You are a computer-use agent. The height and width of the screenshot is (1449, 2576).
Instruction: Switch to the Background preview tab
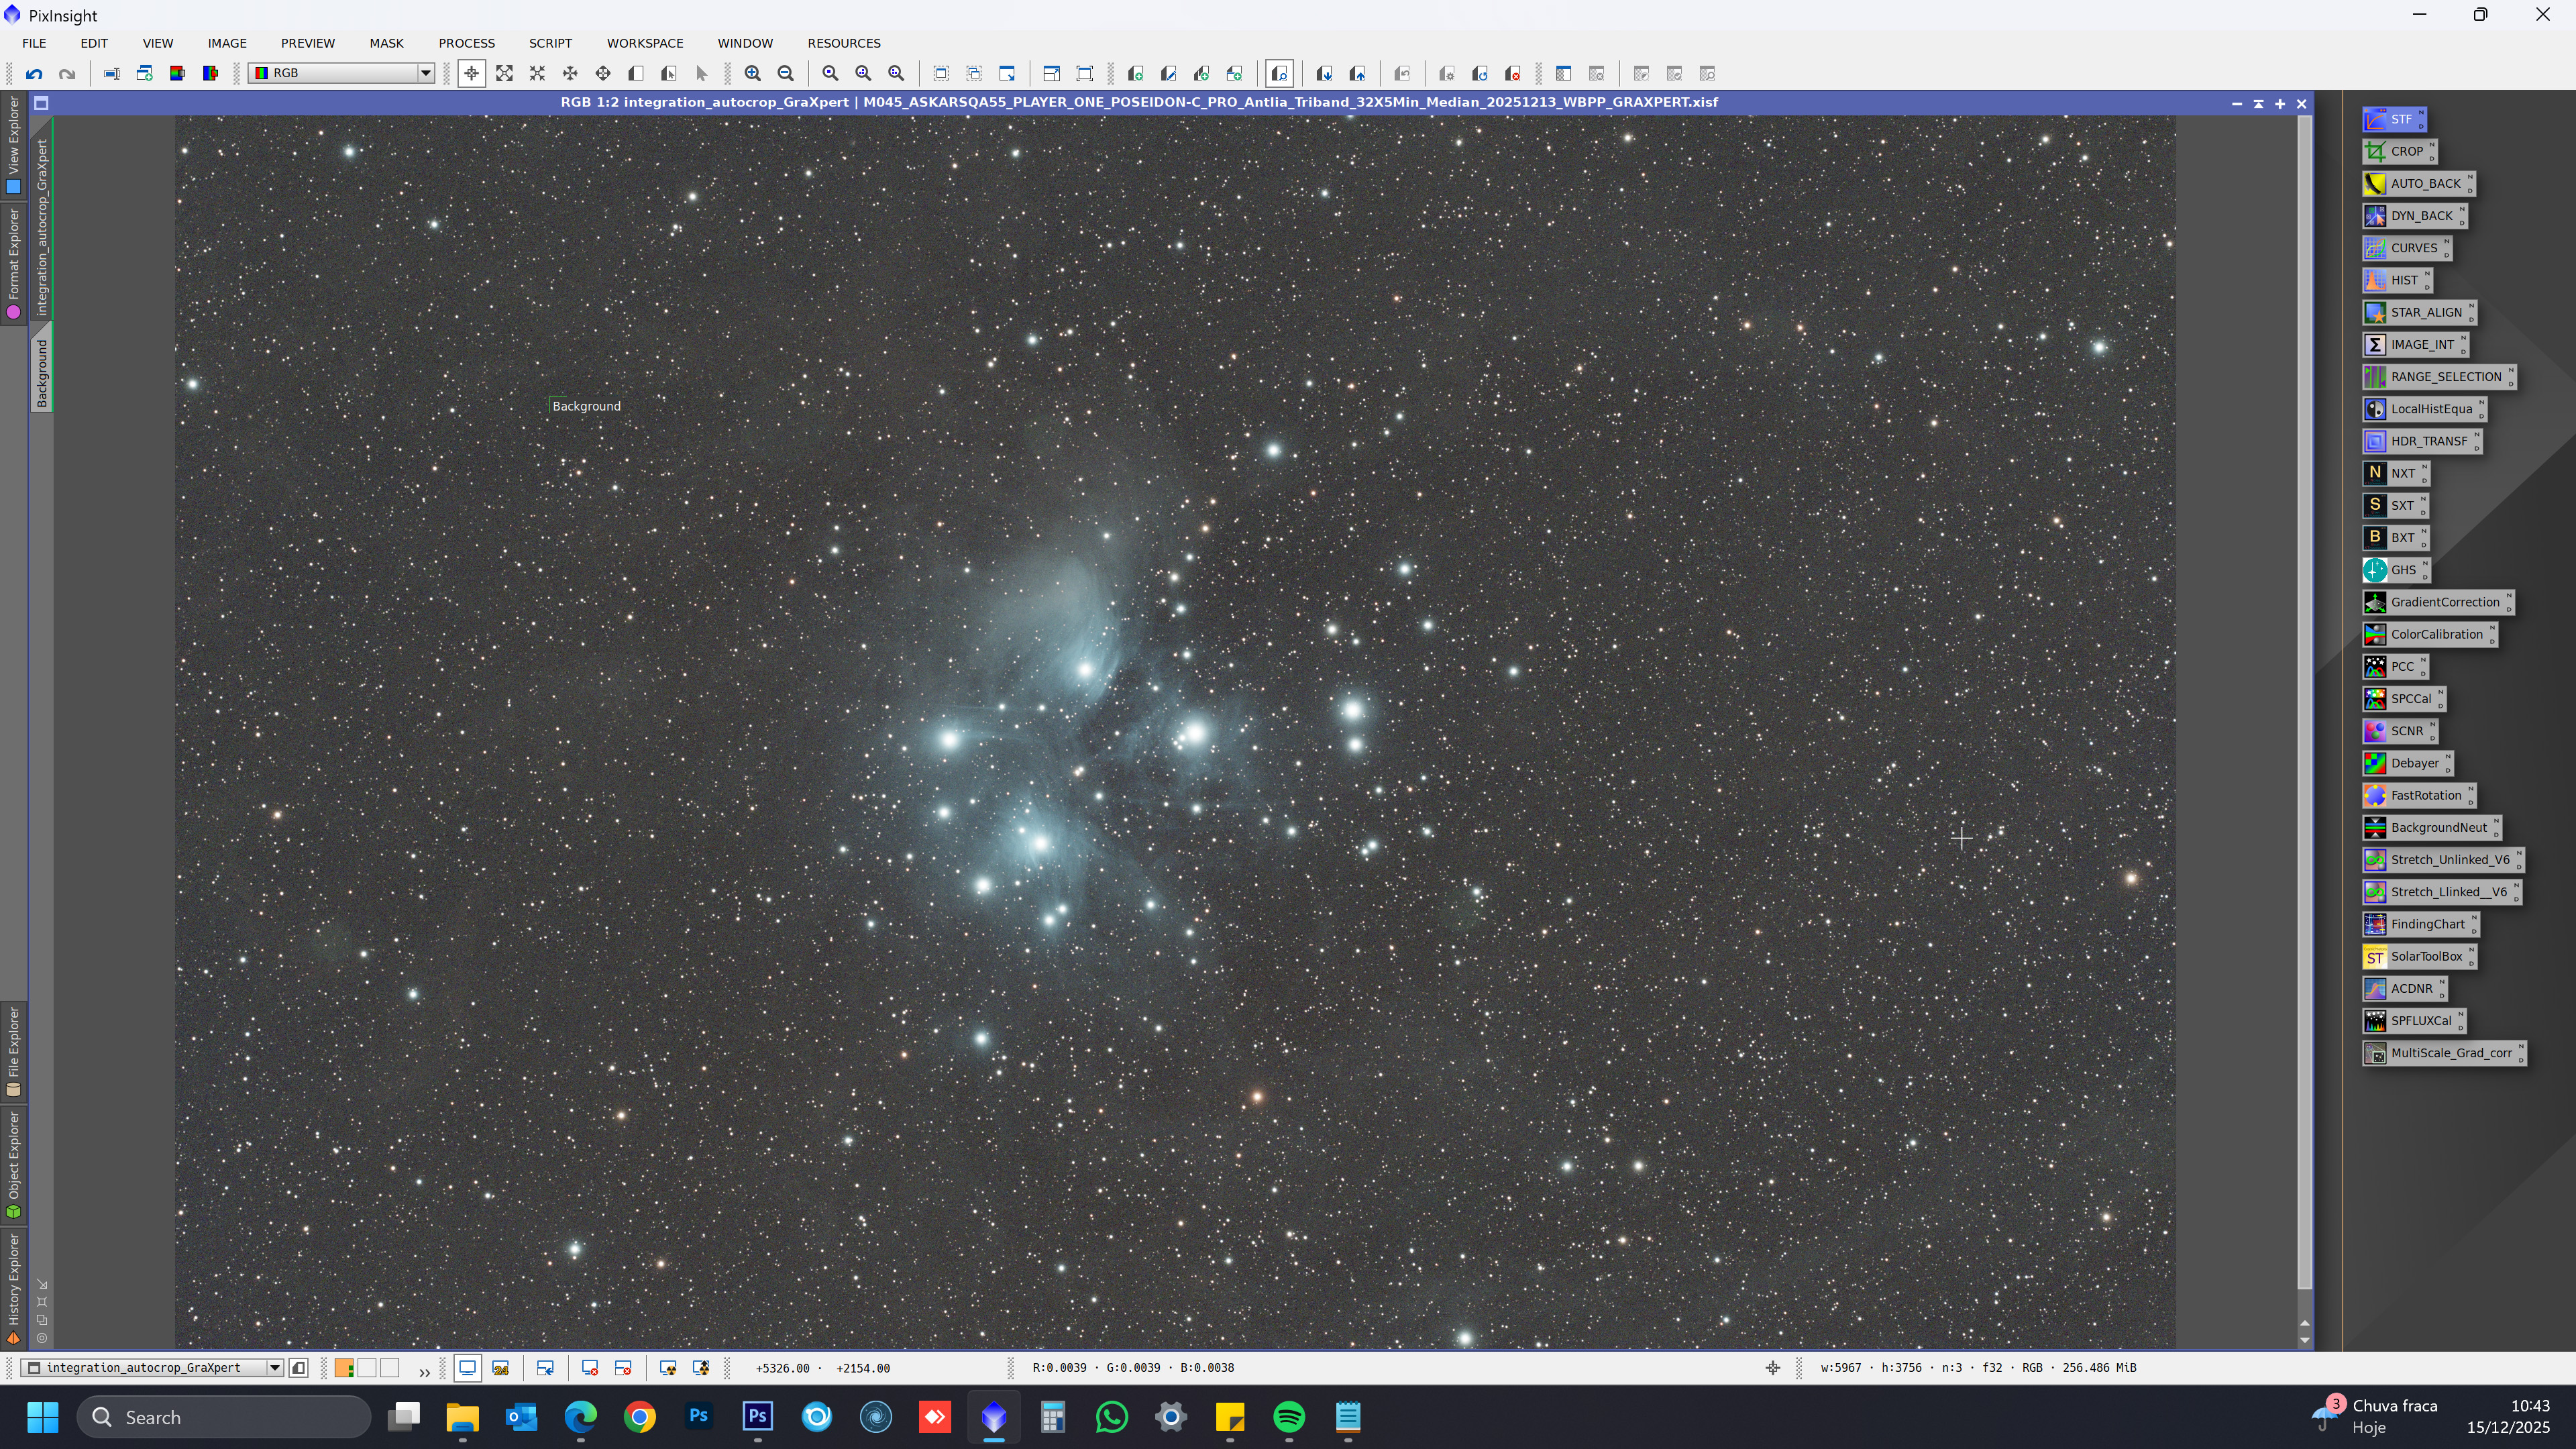(x=42, y=372)
